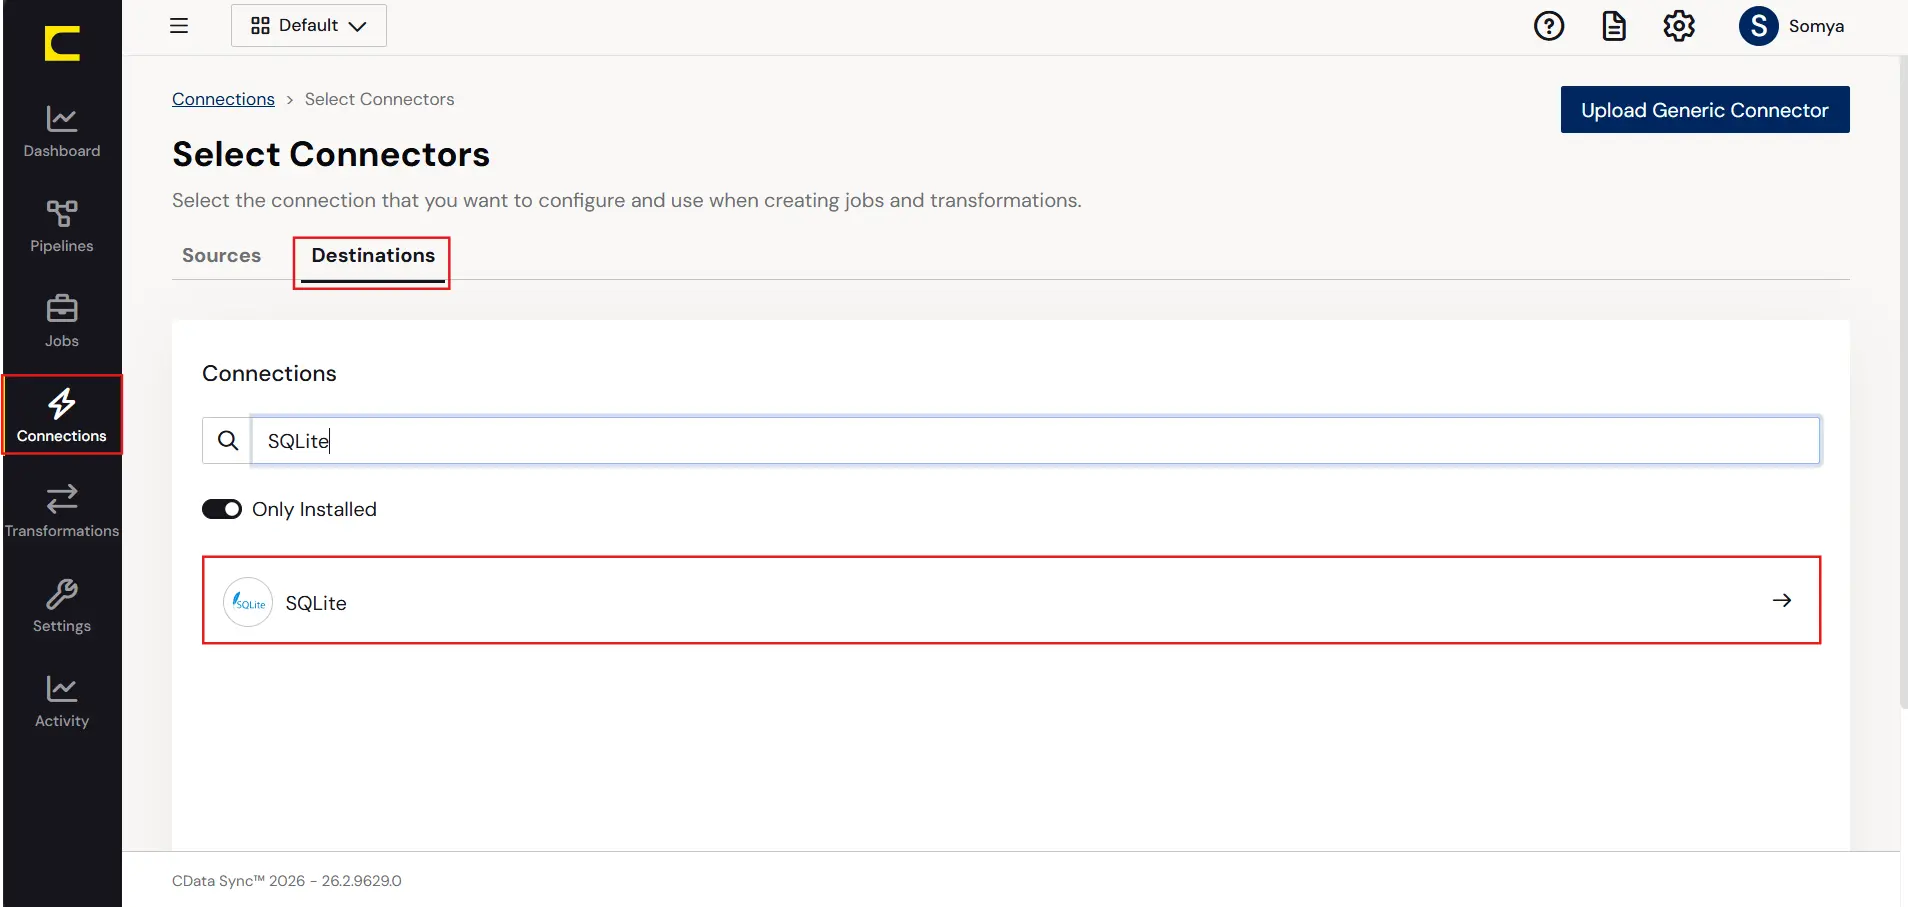This screenshot has width=1908, height=907.
Task: Select Connections in the sidebar
Action: (62, 416)
